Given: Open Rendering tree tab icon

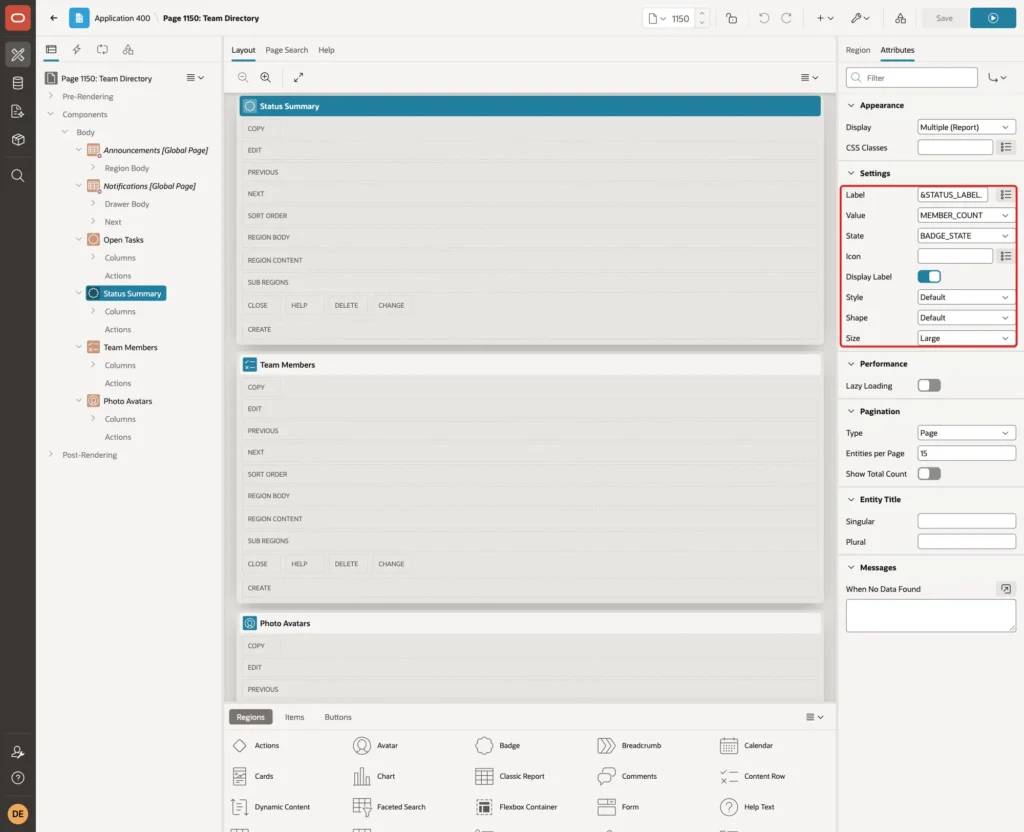Looking at the screenshot, I should click(51, 50).
